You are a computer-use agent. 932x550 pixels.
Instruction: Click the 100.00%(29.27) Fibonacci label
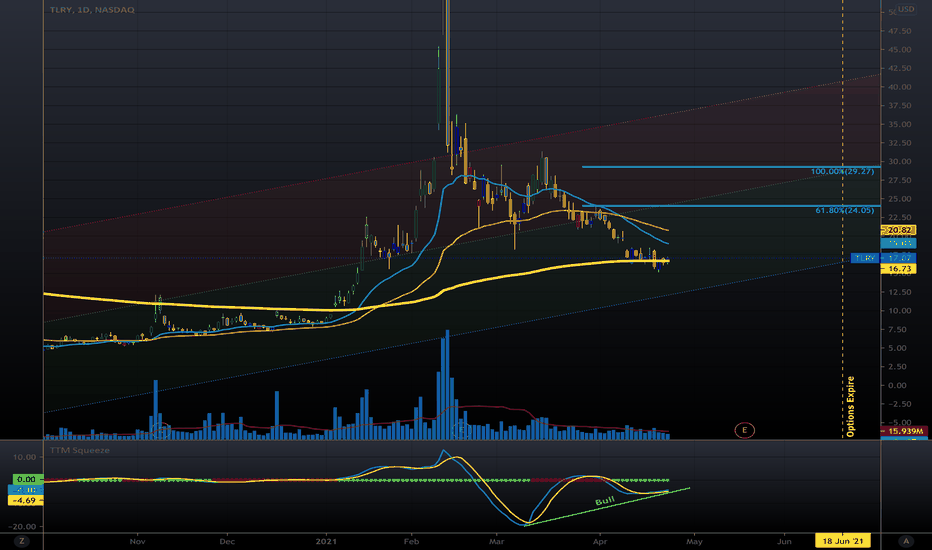pos(842,171)
